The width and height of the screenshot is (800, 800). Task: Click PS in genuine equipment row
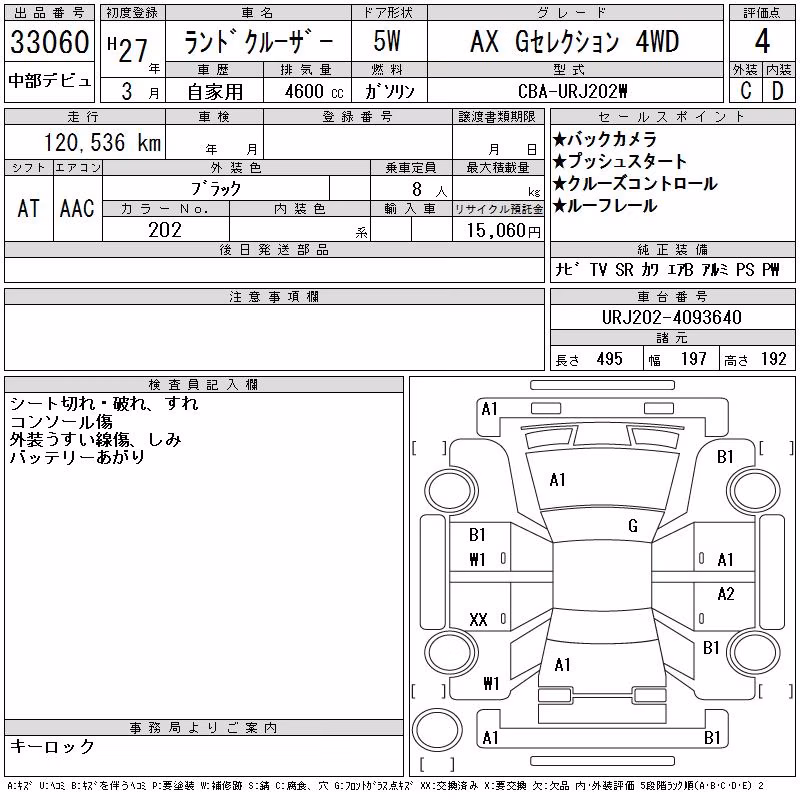click(745, 269)
